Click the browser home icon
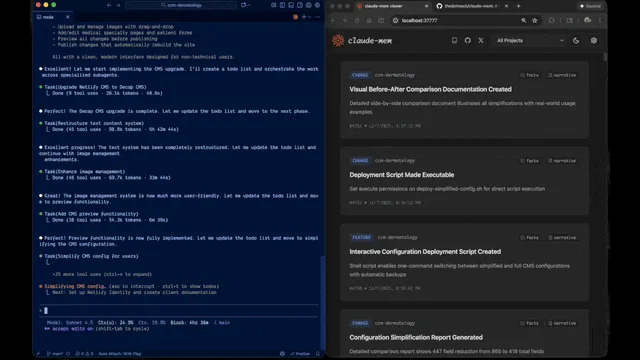 [x=369, y=20]
